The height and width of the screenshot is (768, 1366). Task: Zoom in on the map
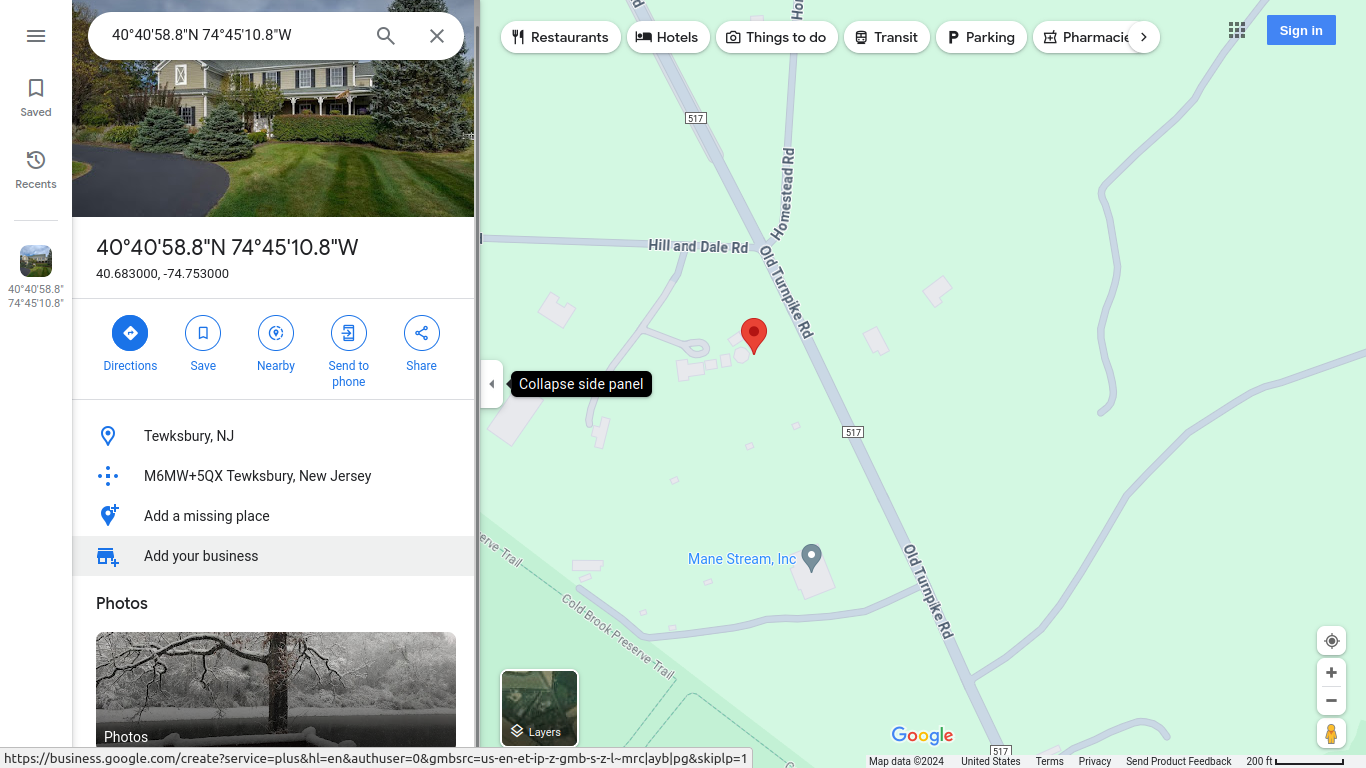coord(1331,673)
